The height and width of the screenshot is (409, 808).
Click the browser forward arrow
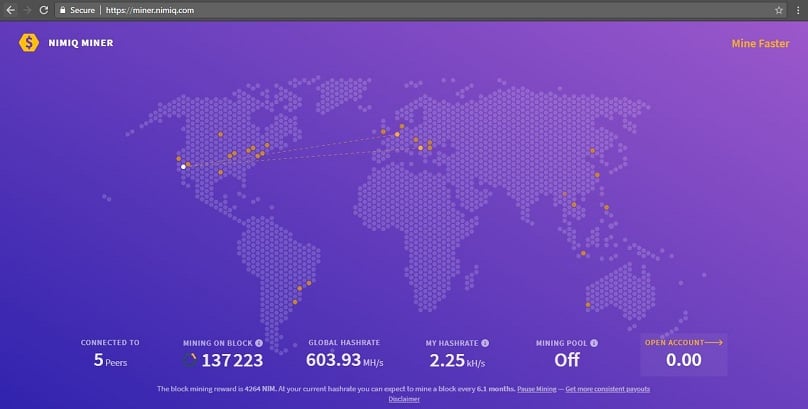click(x=27, y=10)
